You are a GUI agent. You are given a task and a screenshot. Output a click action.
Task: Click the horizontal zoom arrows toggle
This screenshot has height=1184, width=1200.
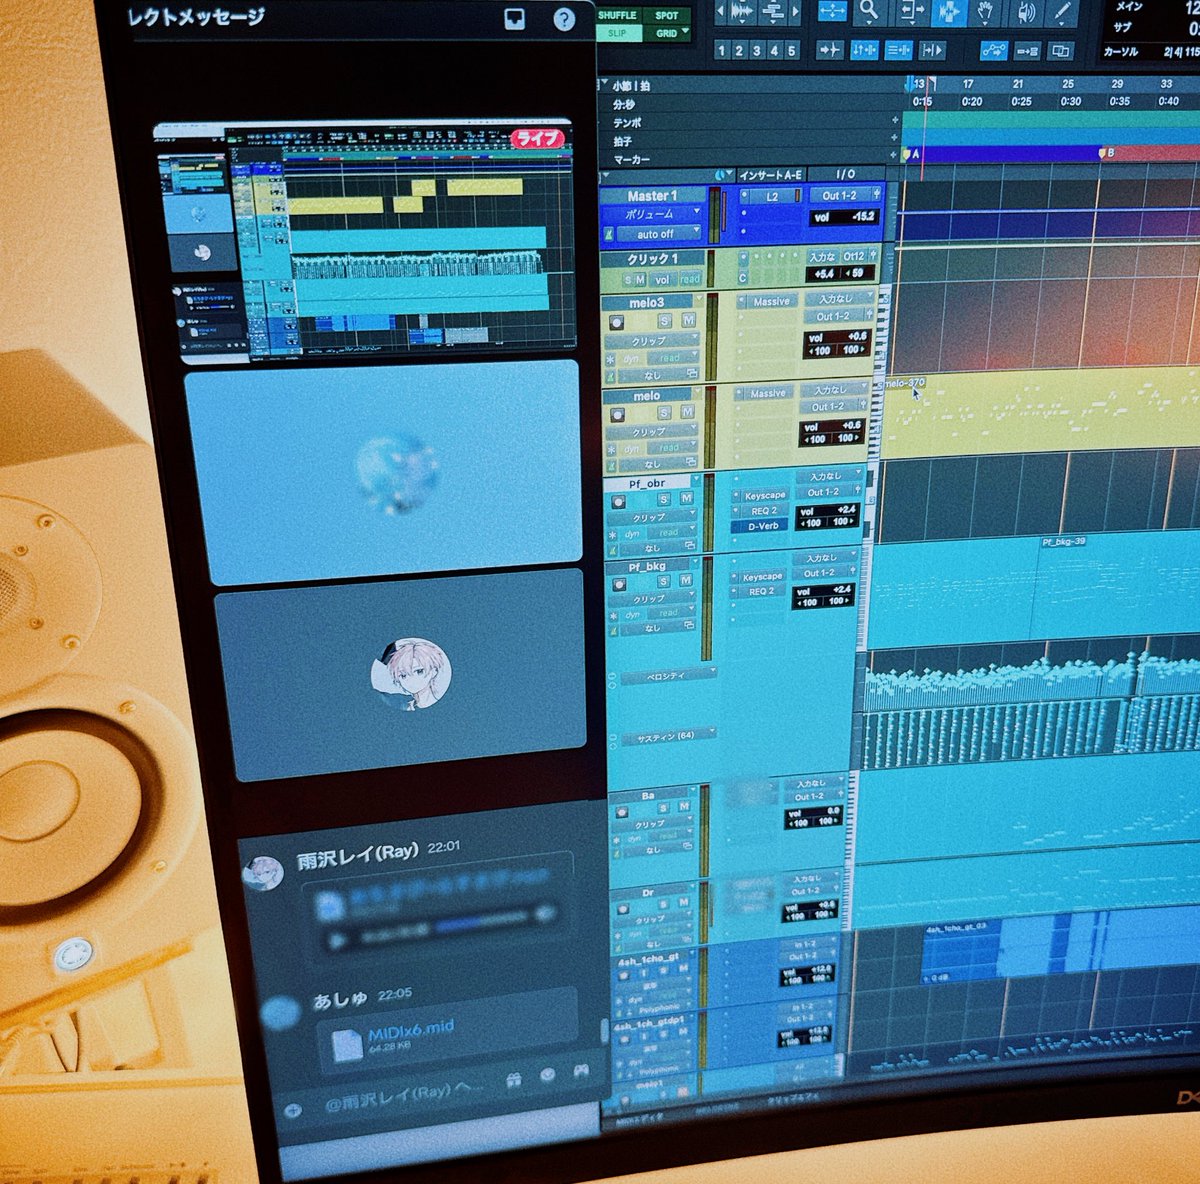click(x=832, y=10)
